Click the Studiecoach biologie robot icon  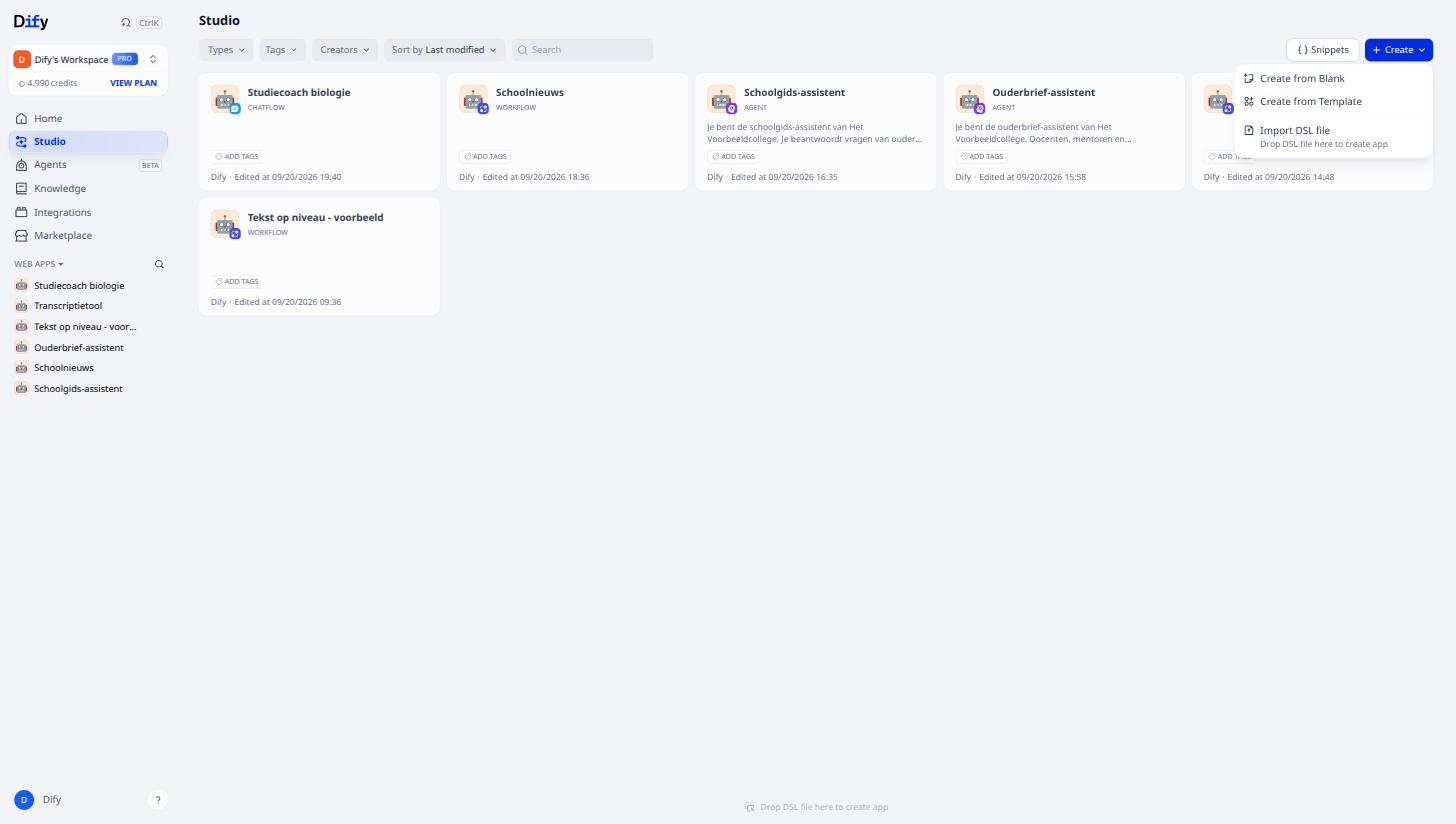pos(225,99)
